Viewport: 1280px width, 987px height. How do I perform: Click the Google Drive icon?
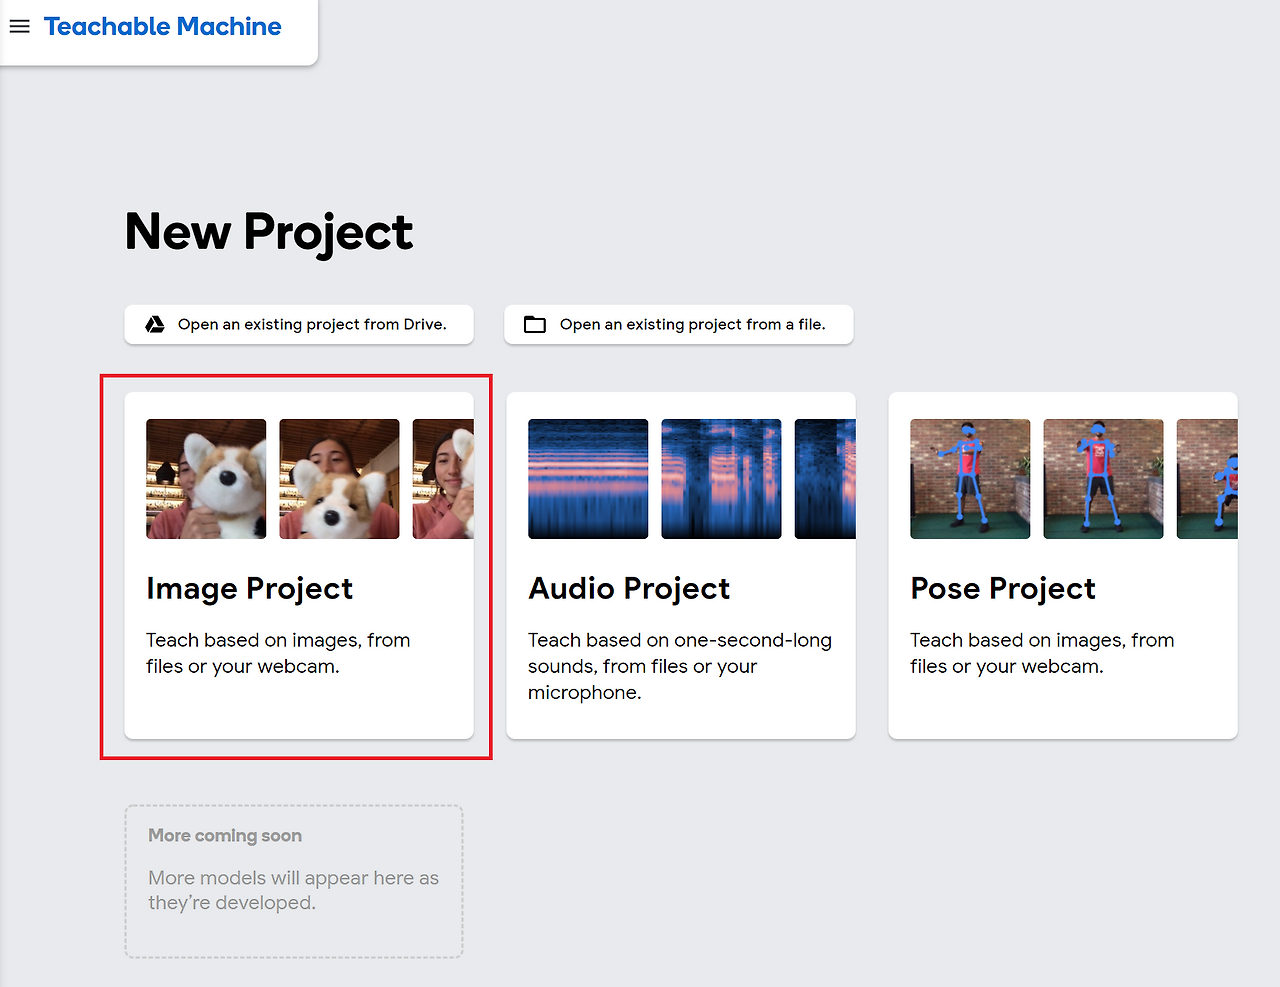pyautogui.click(x=155, y=324)
